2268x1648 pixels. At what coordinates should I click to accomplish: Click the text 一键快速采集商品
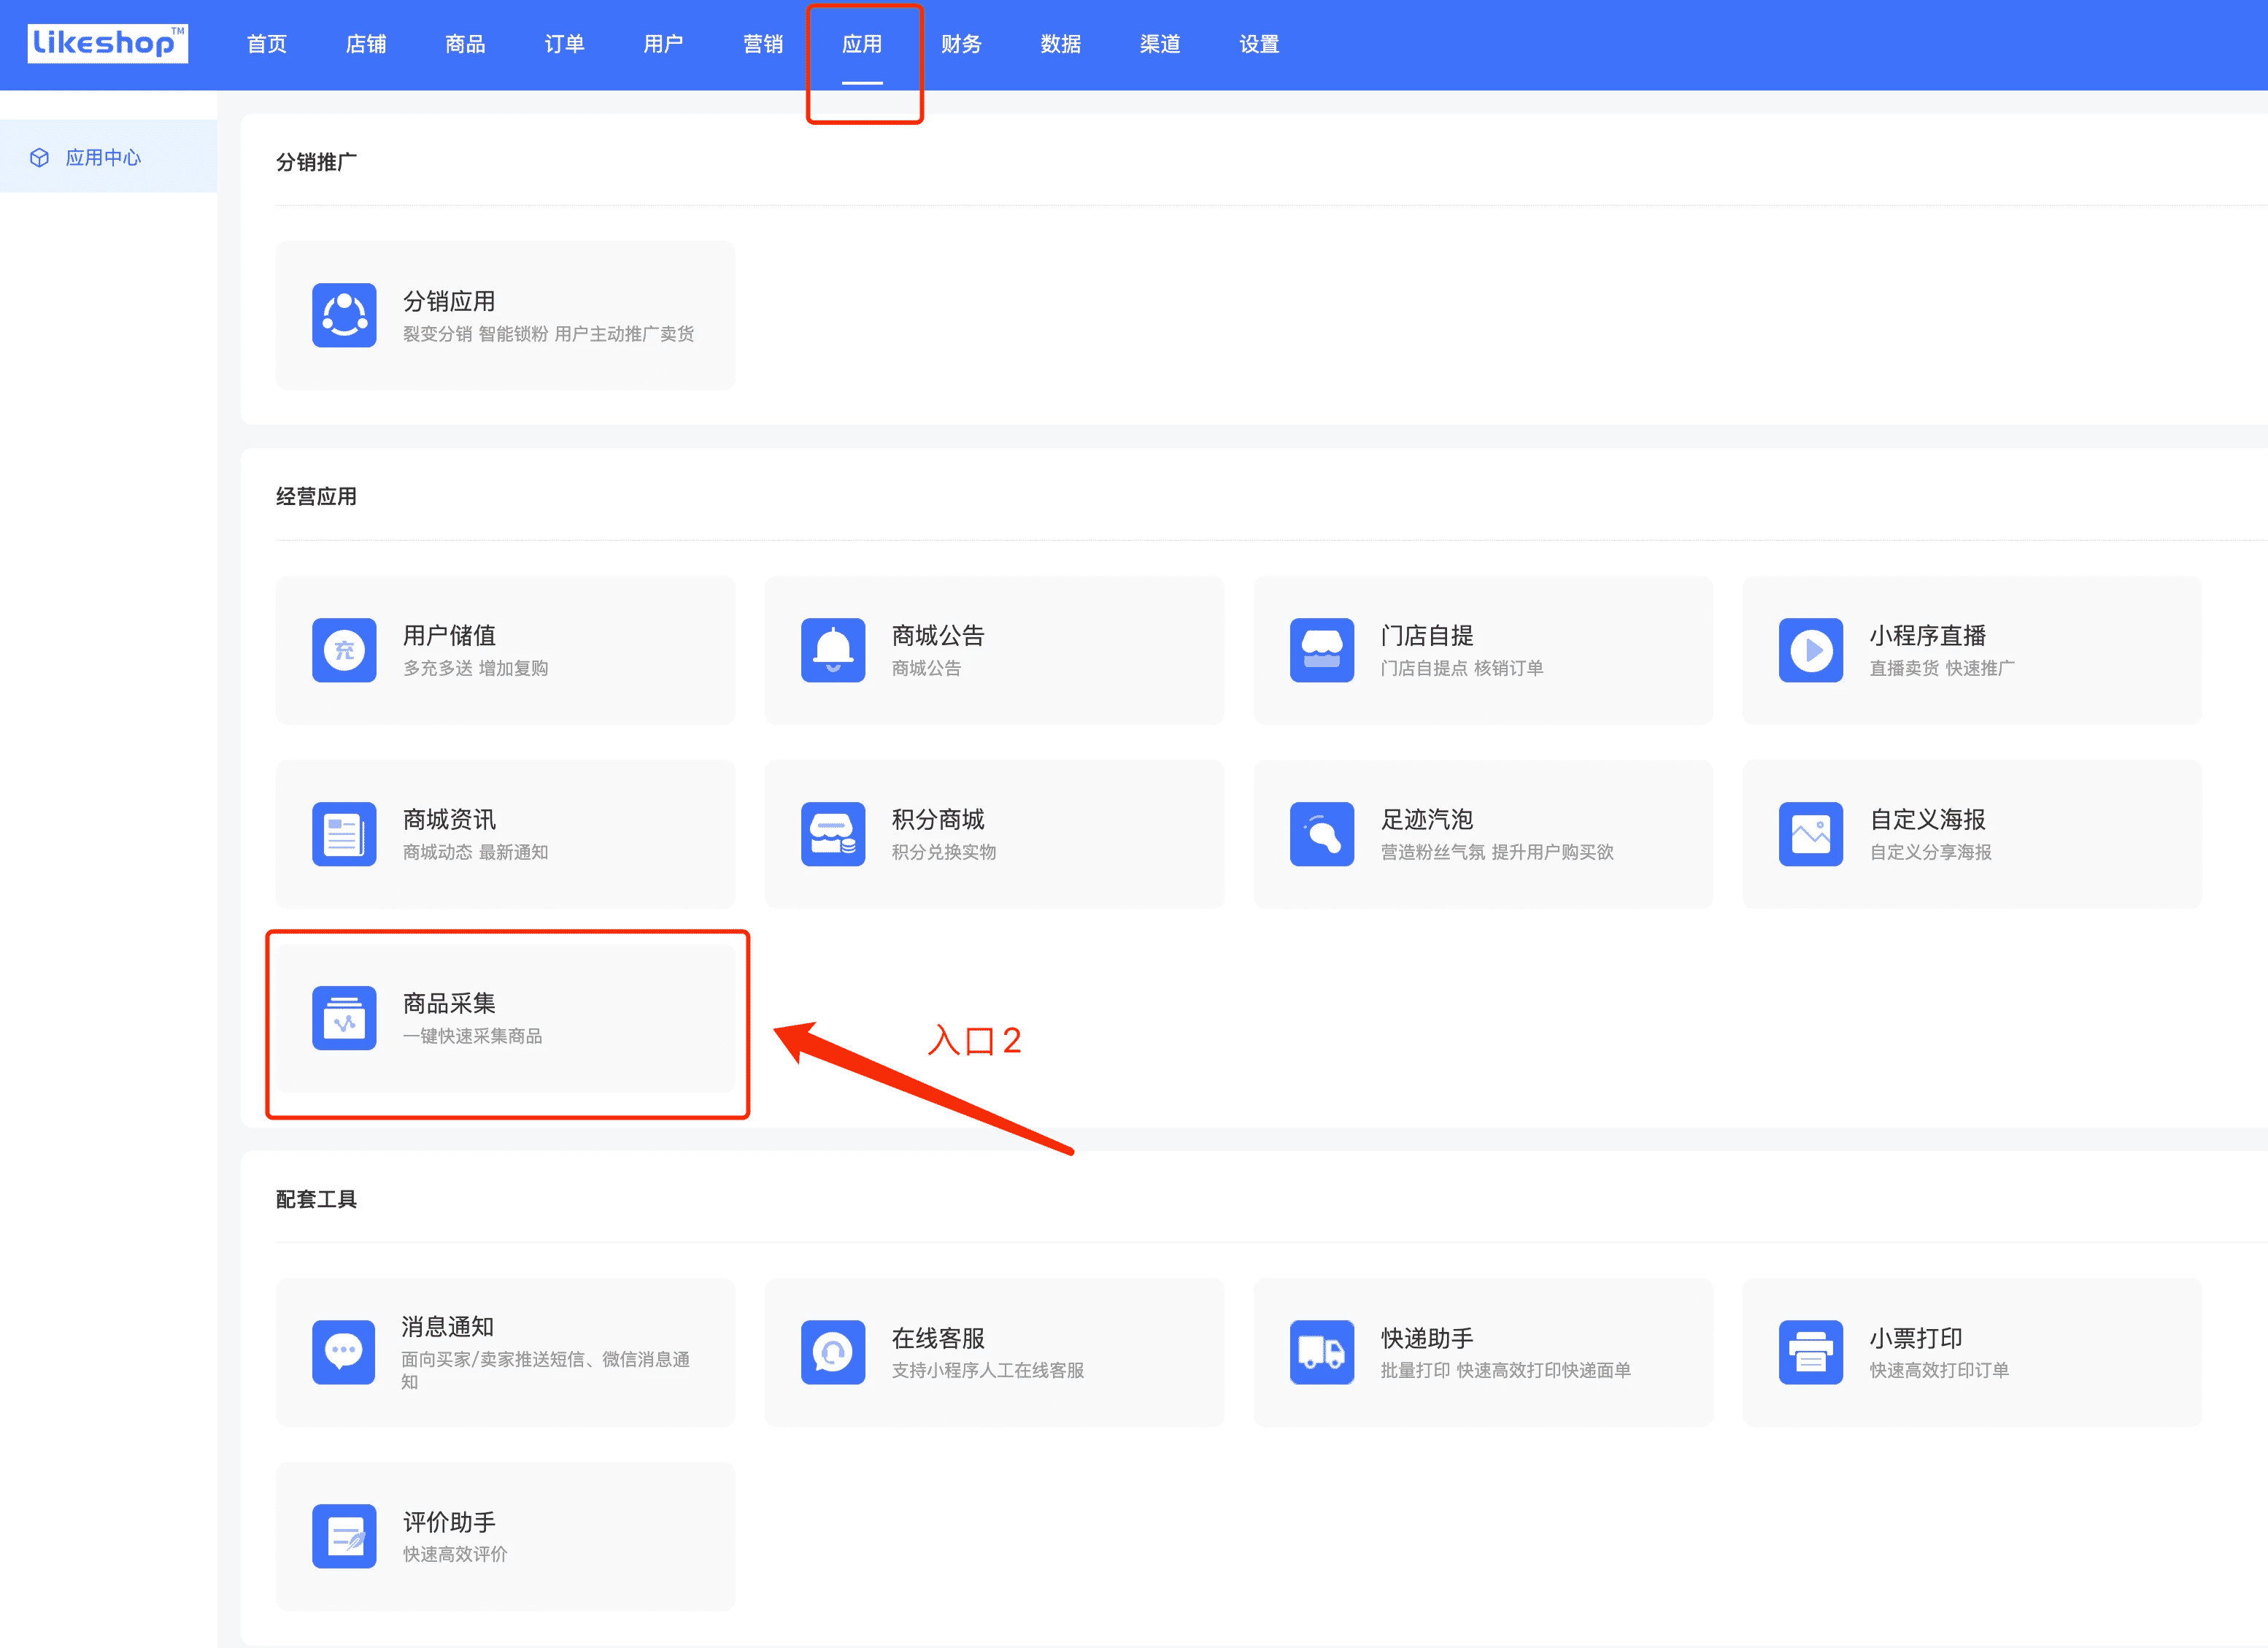pos(472,1036)
